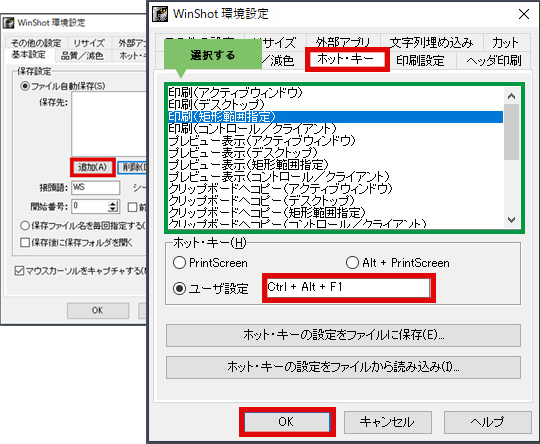The image size is (540, 444).
Task: Select ファイル自動保存(S) radio option
Action: tap(25, 86)
